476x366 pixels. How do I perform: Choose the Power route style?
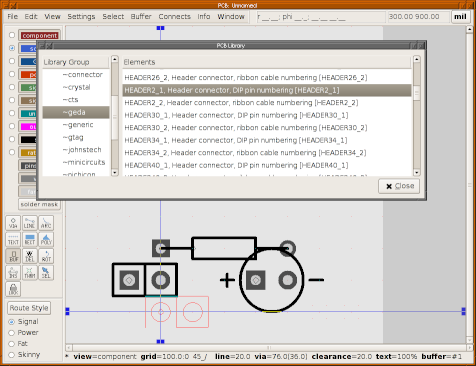pos(12,333)
